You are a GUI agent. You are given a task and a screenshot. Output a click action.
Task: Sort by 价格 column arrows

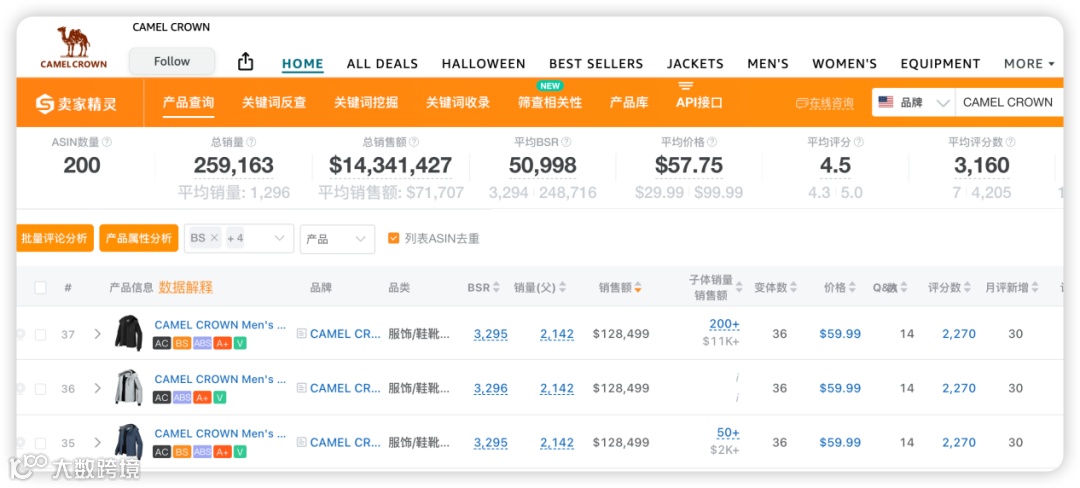pyautogui.click(x=853, y=288)
